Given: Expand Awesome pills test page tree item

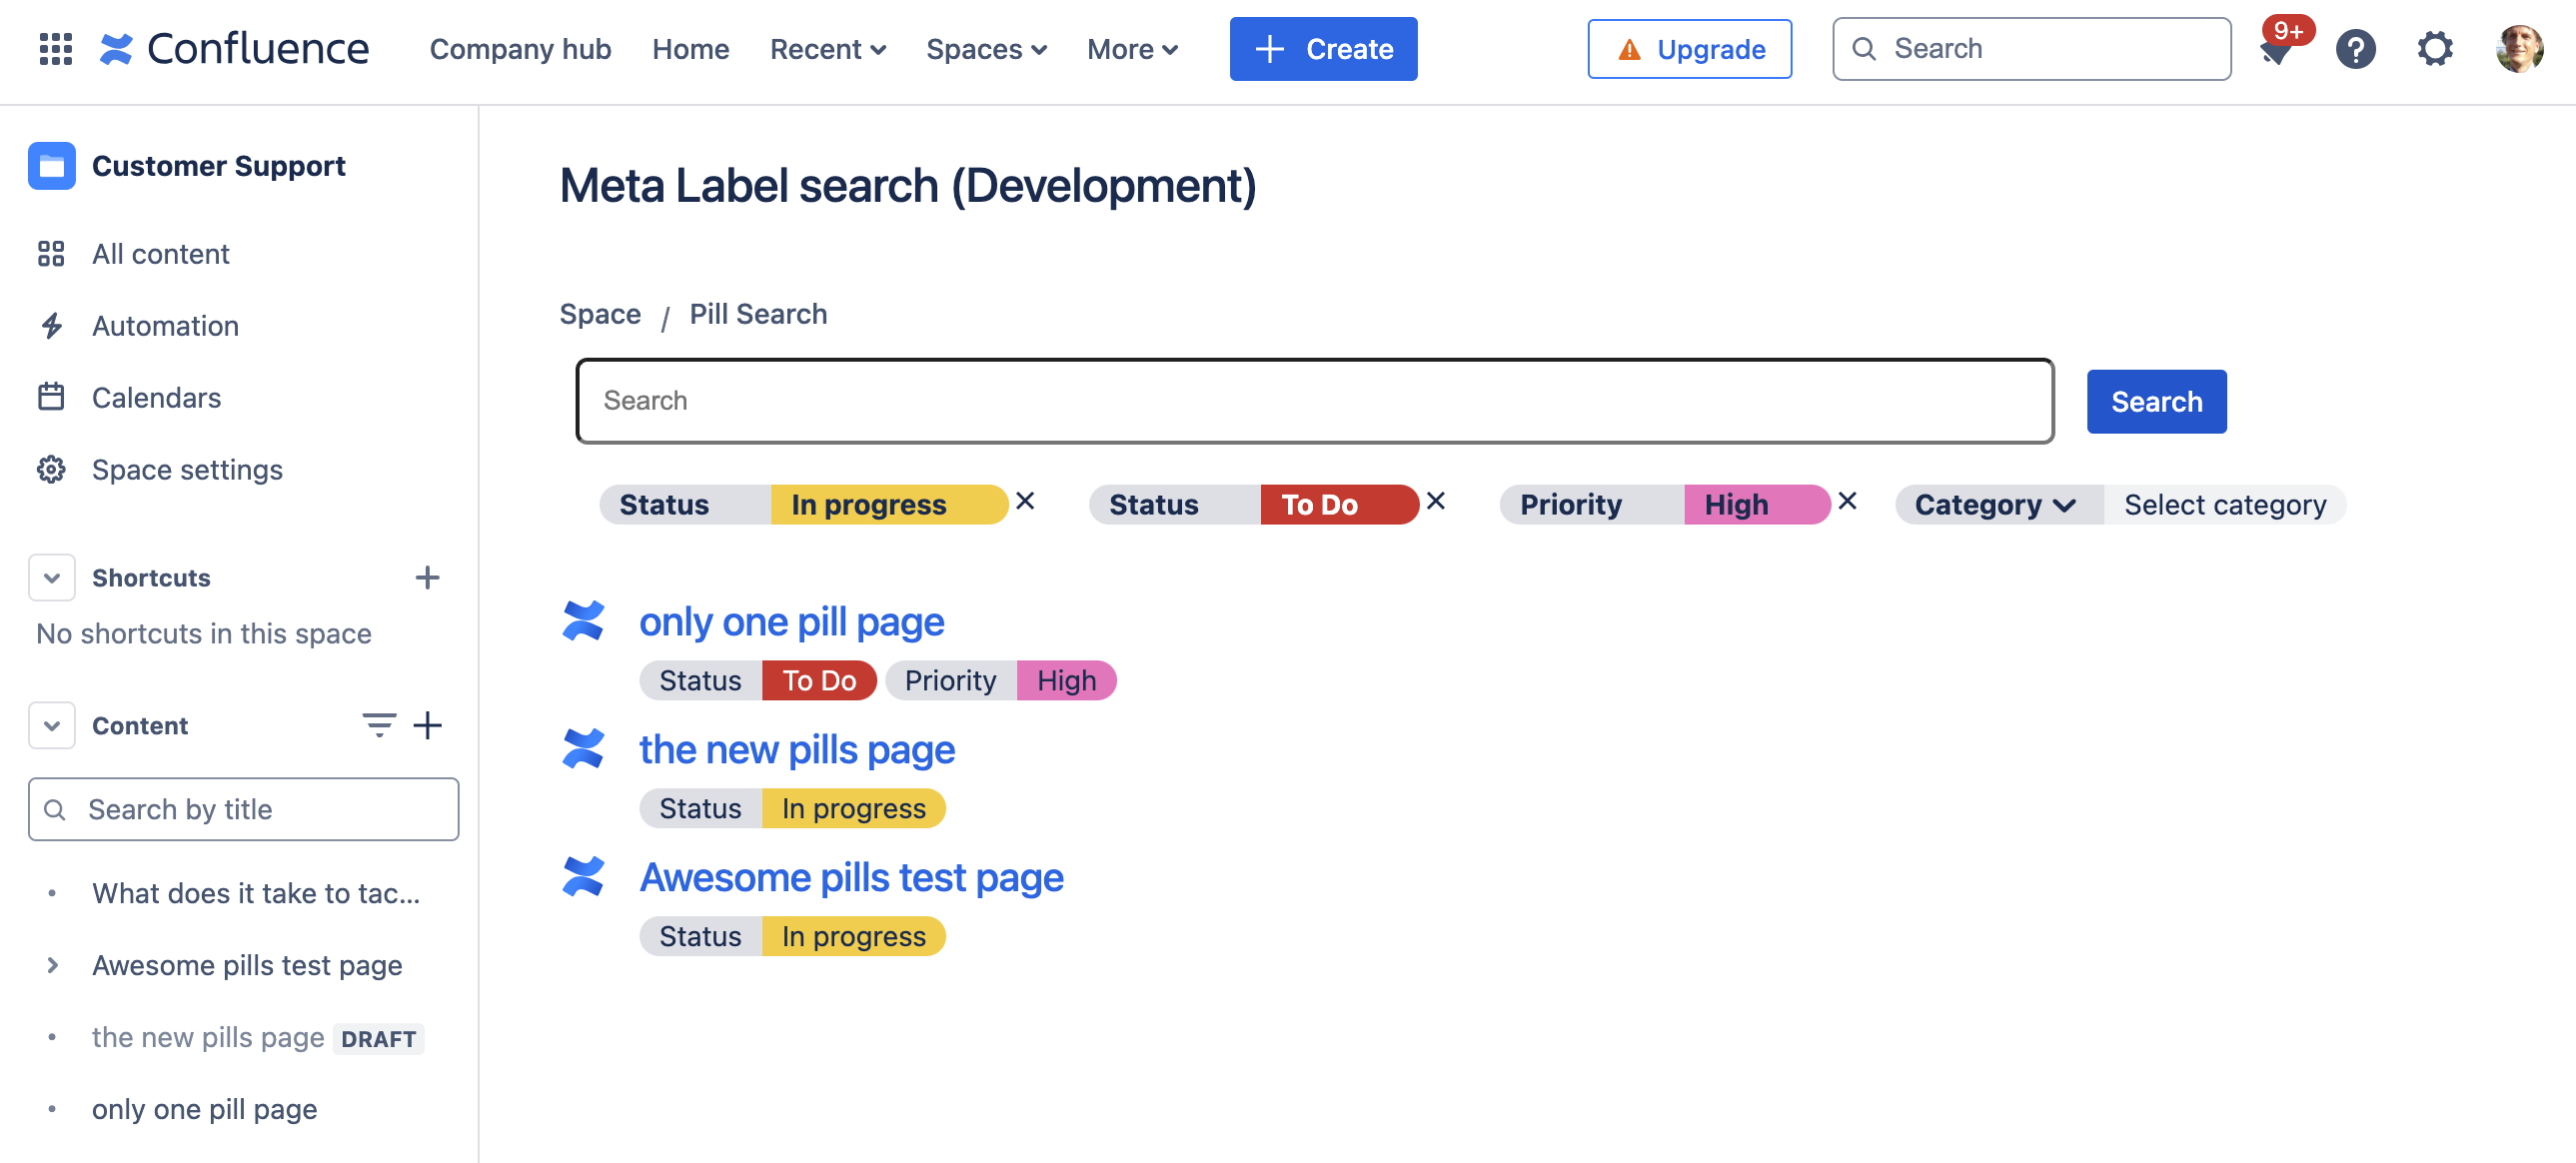Looking at the screenshot, I should [52, 965].
